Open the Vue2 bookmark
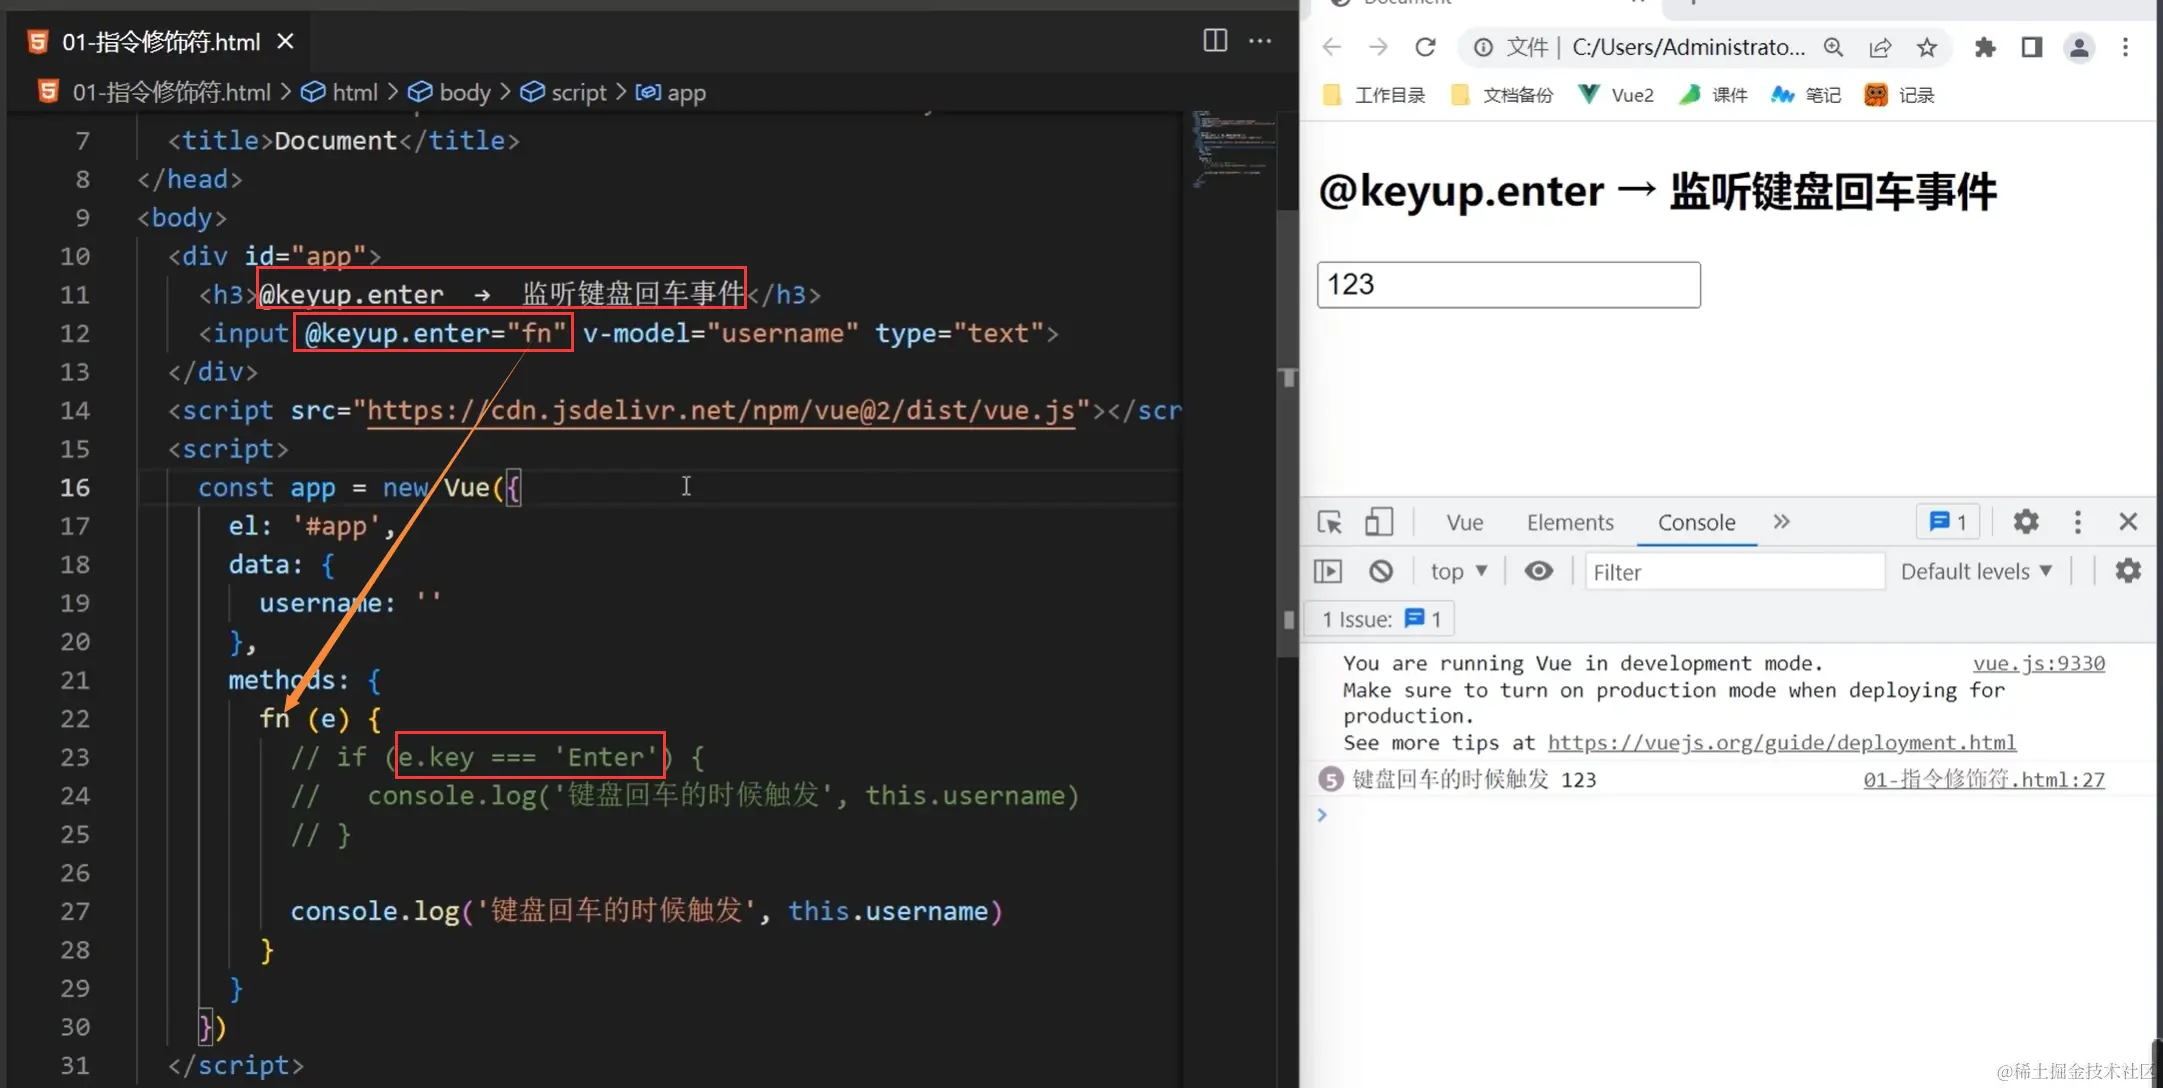 [x=1616, y=95]
